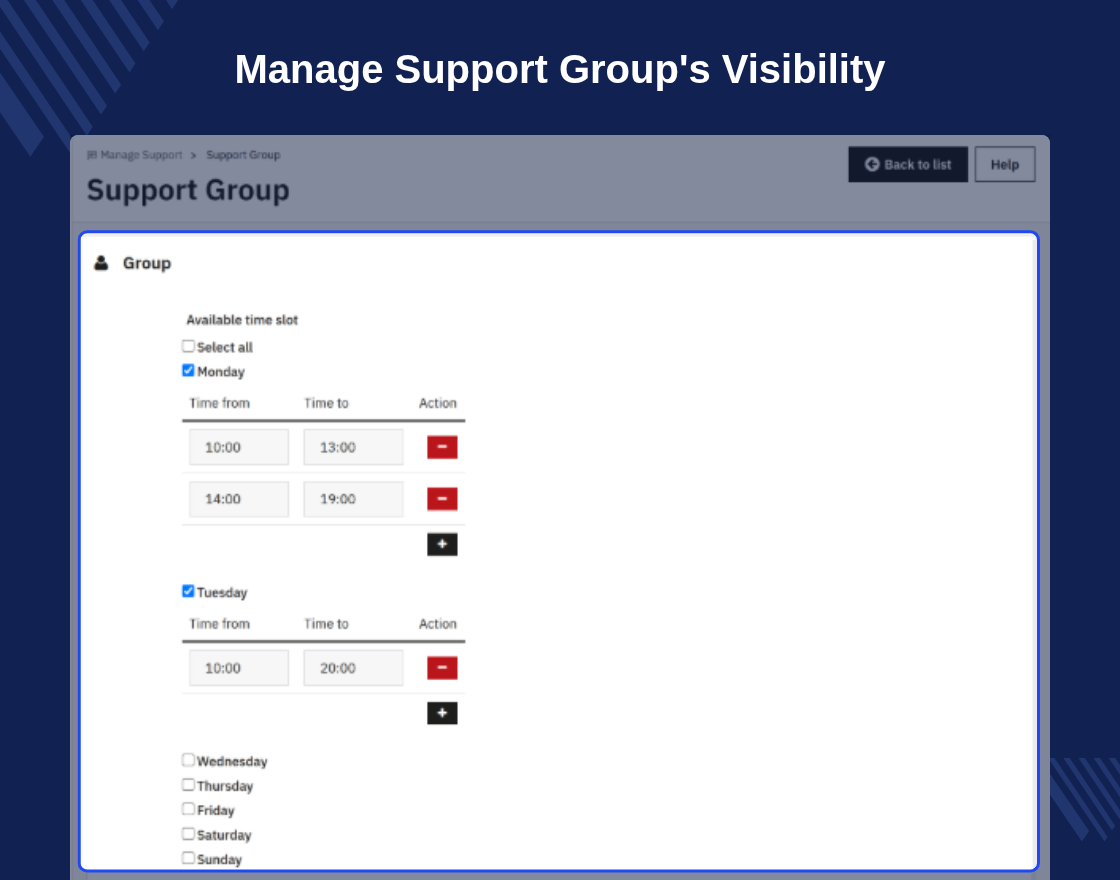This screenshot has height=880, width=1120.
Task: Add a new Tuesday time slot
Action: pos(442,713)
